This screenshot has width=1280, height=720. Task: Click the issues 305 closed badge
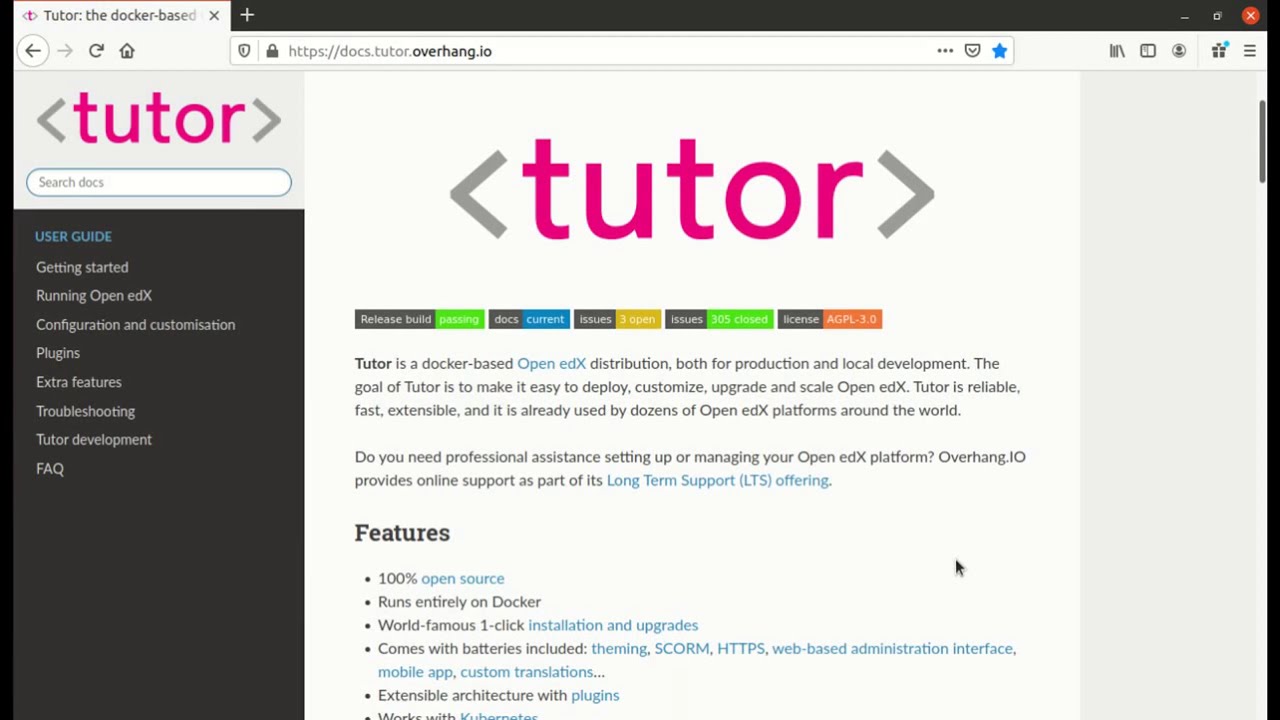coord(720,319)
